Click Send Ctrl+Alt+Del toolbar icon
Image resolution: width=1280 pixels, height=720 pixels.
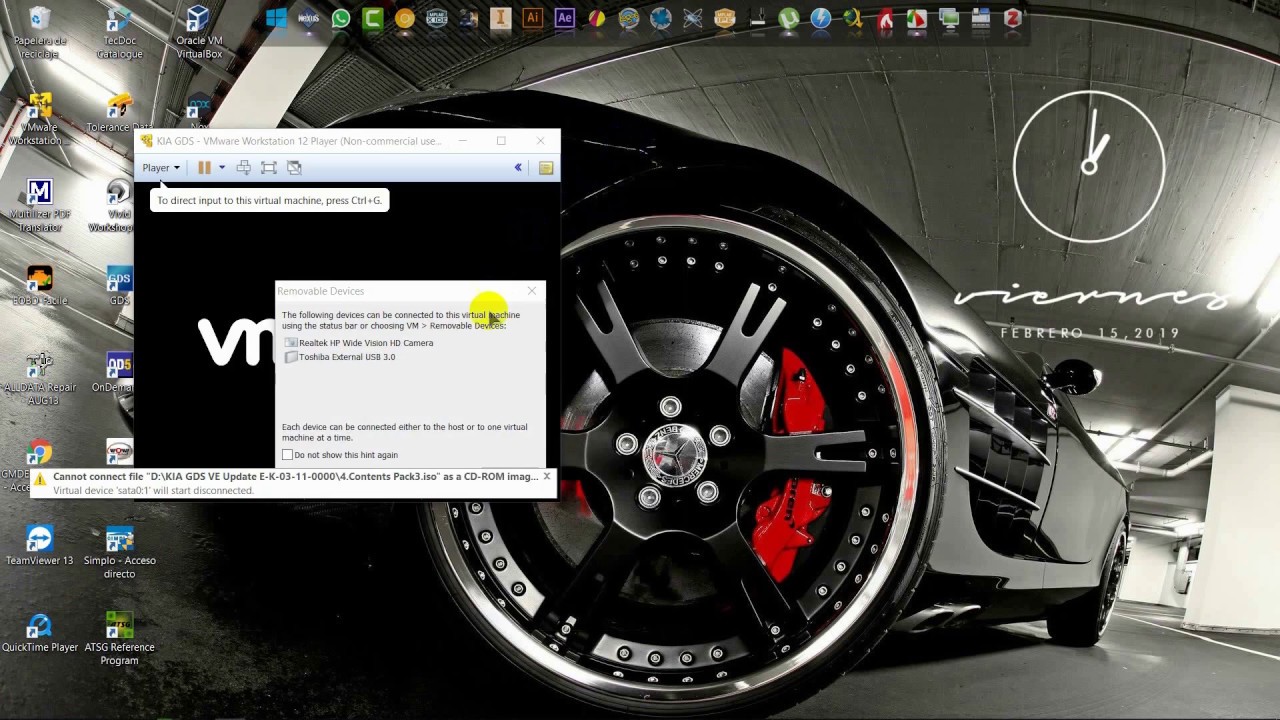pyautogui.click(x=243, y=168)
